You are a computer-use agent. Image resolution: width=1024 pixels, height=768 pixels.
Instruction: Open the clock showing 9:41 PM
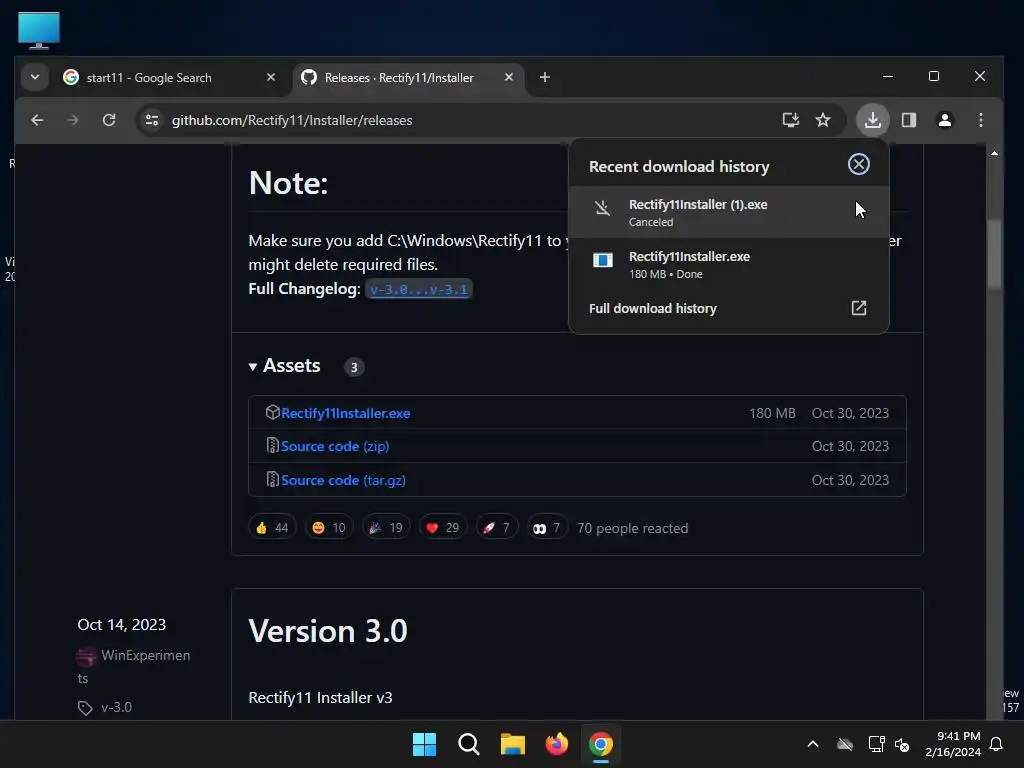click(953, 744)
